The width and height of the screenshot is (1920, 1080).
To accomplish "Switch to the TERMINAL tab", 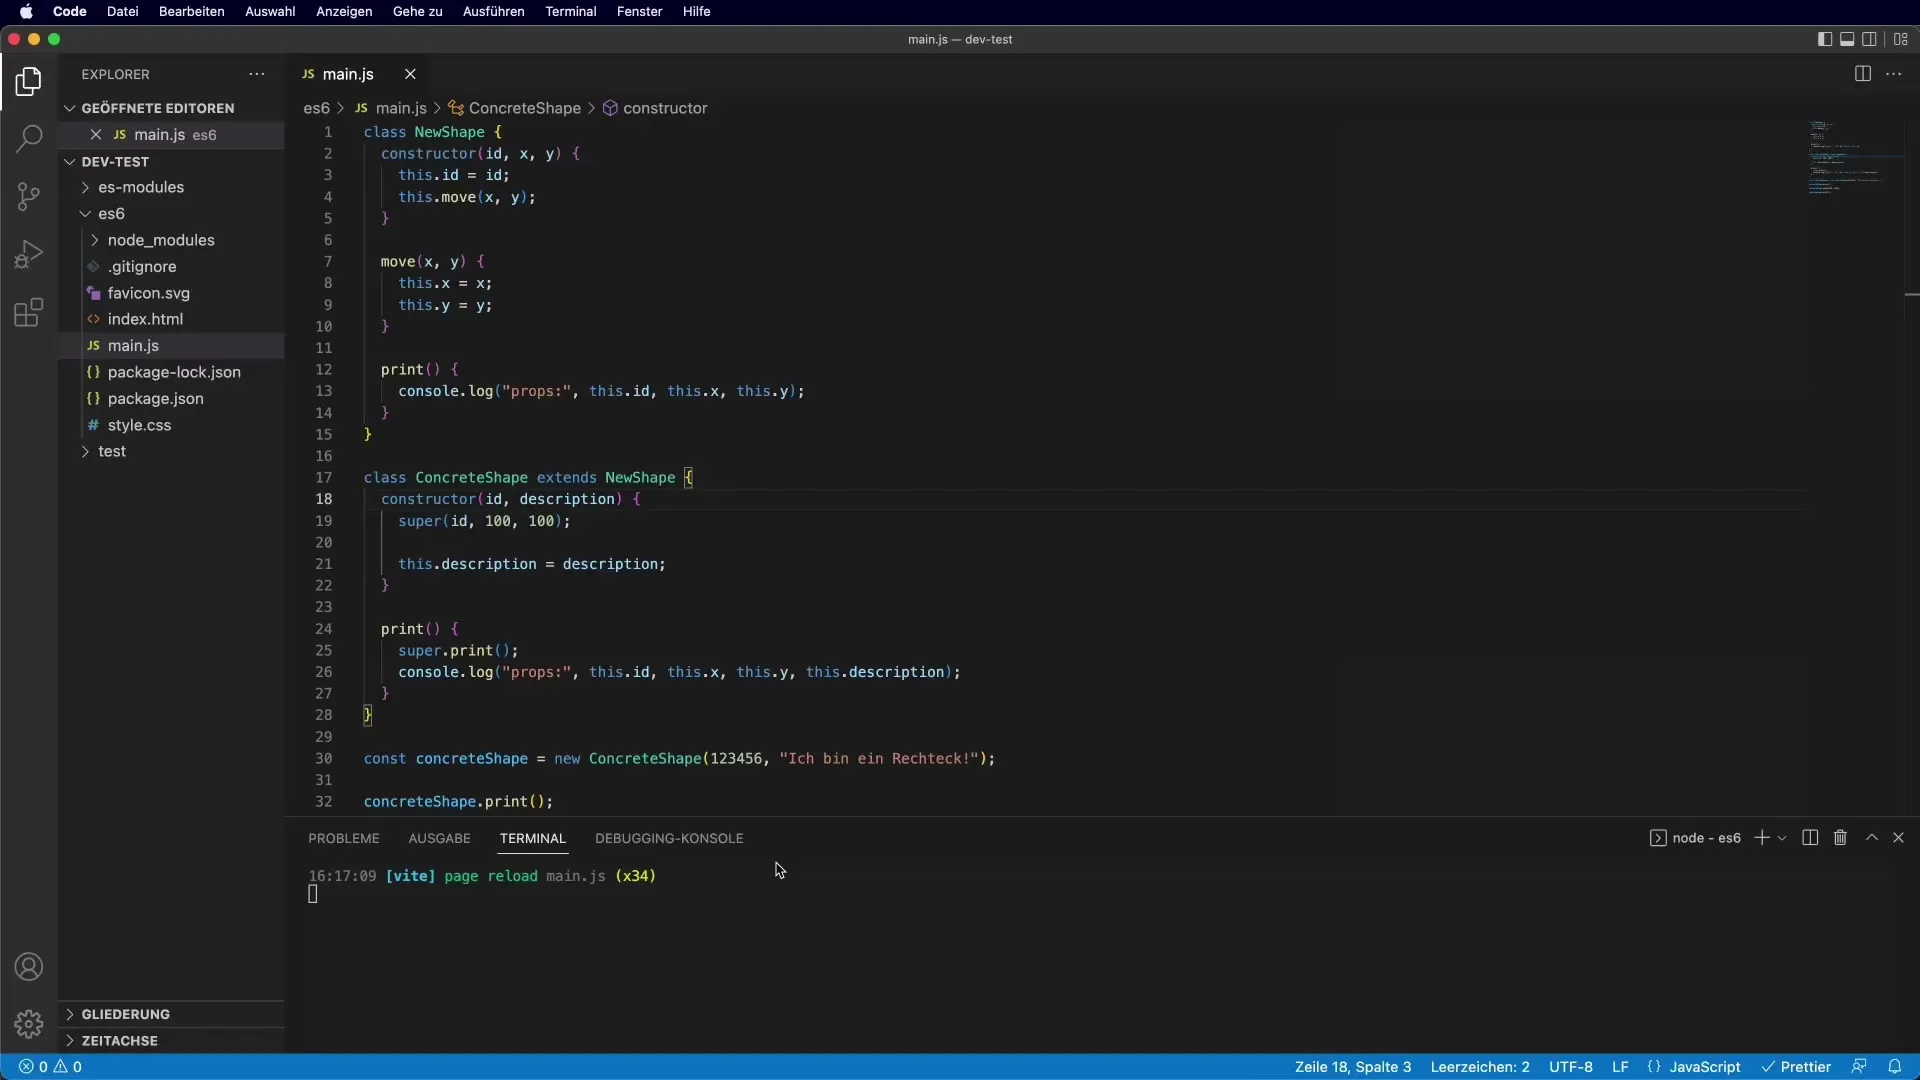I will (533, 838).
